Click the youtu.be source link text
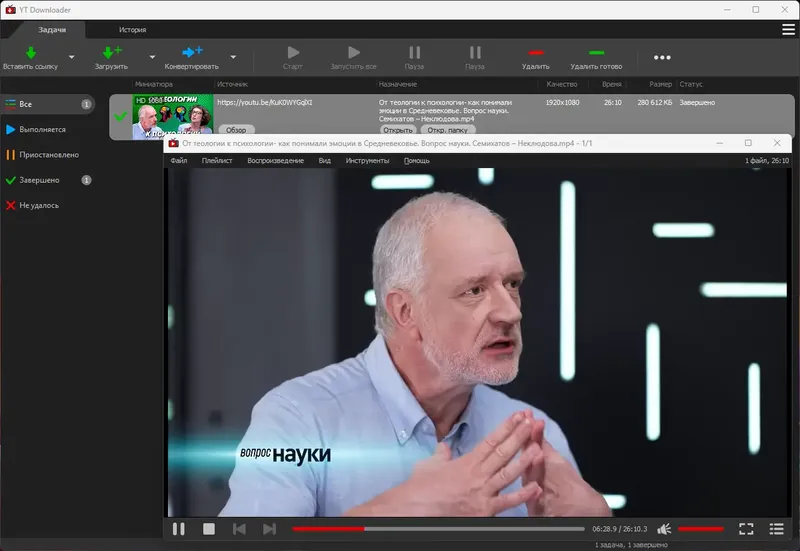The height and width of the screenshot is (551, 800). pos(265,102)
